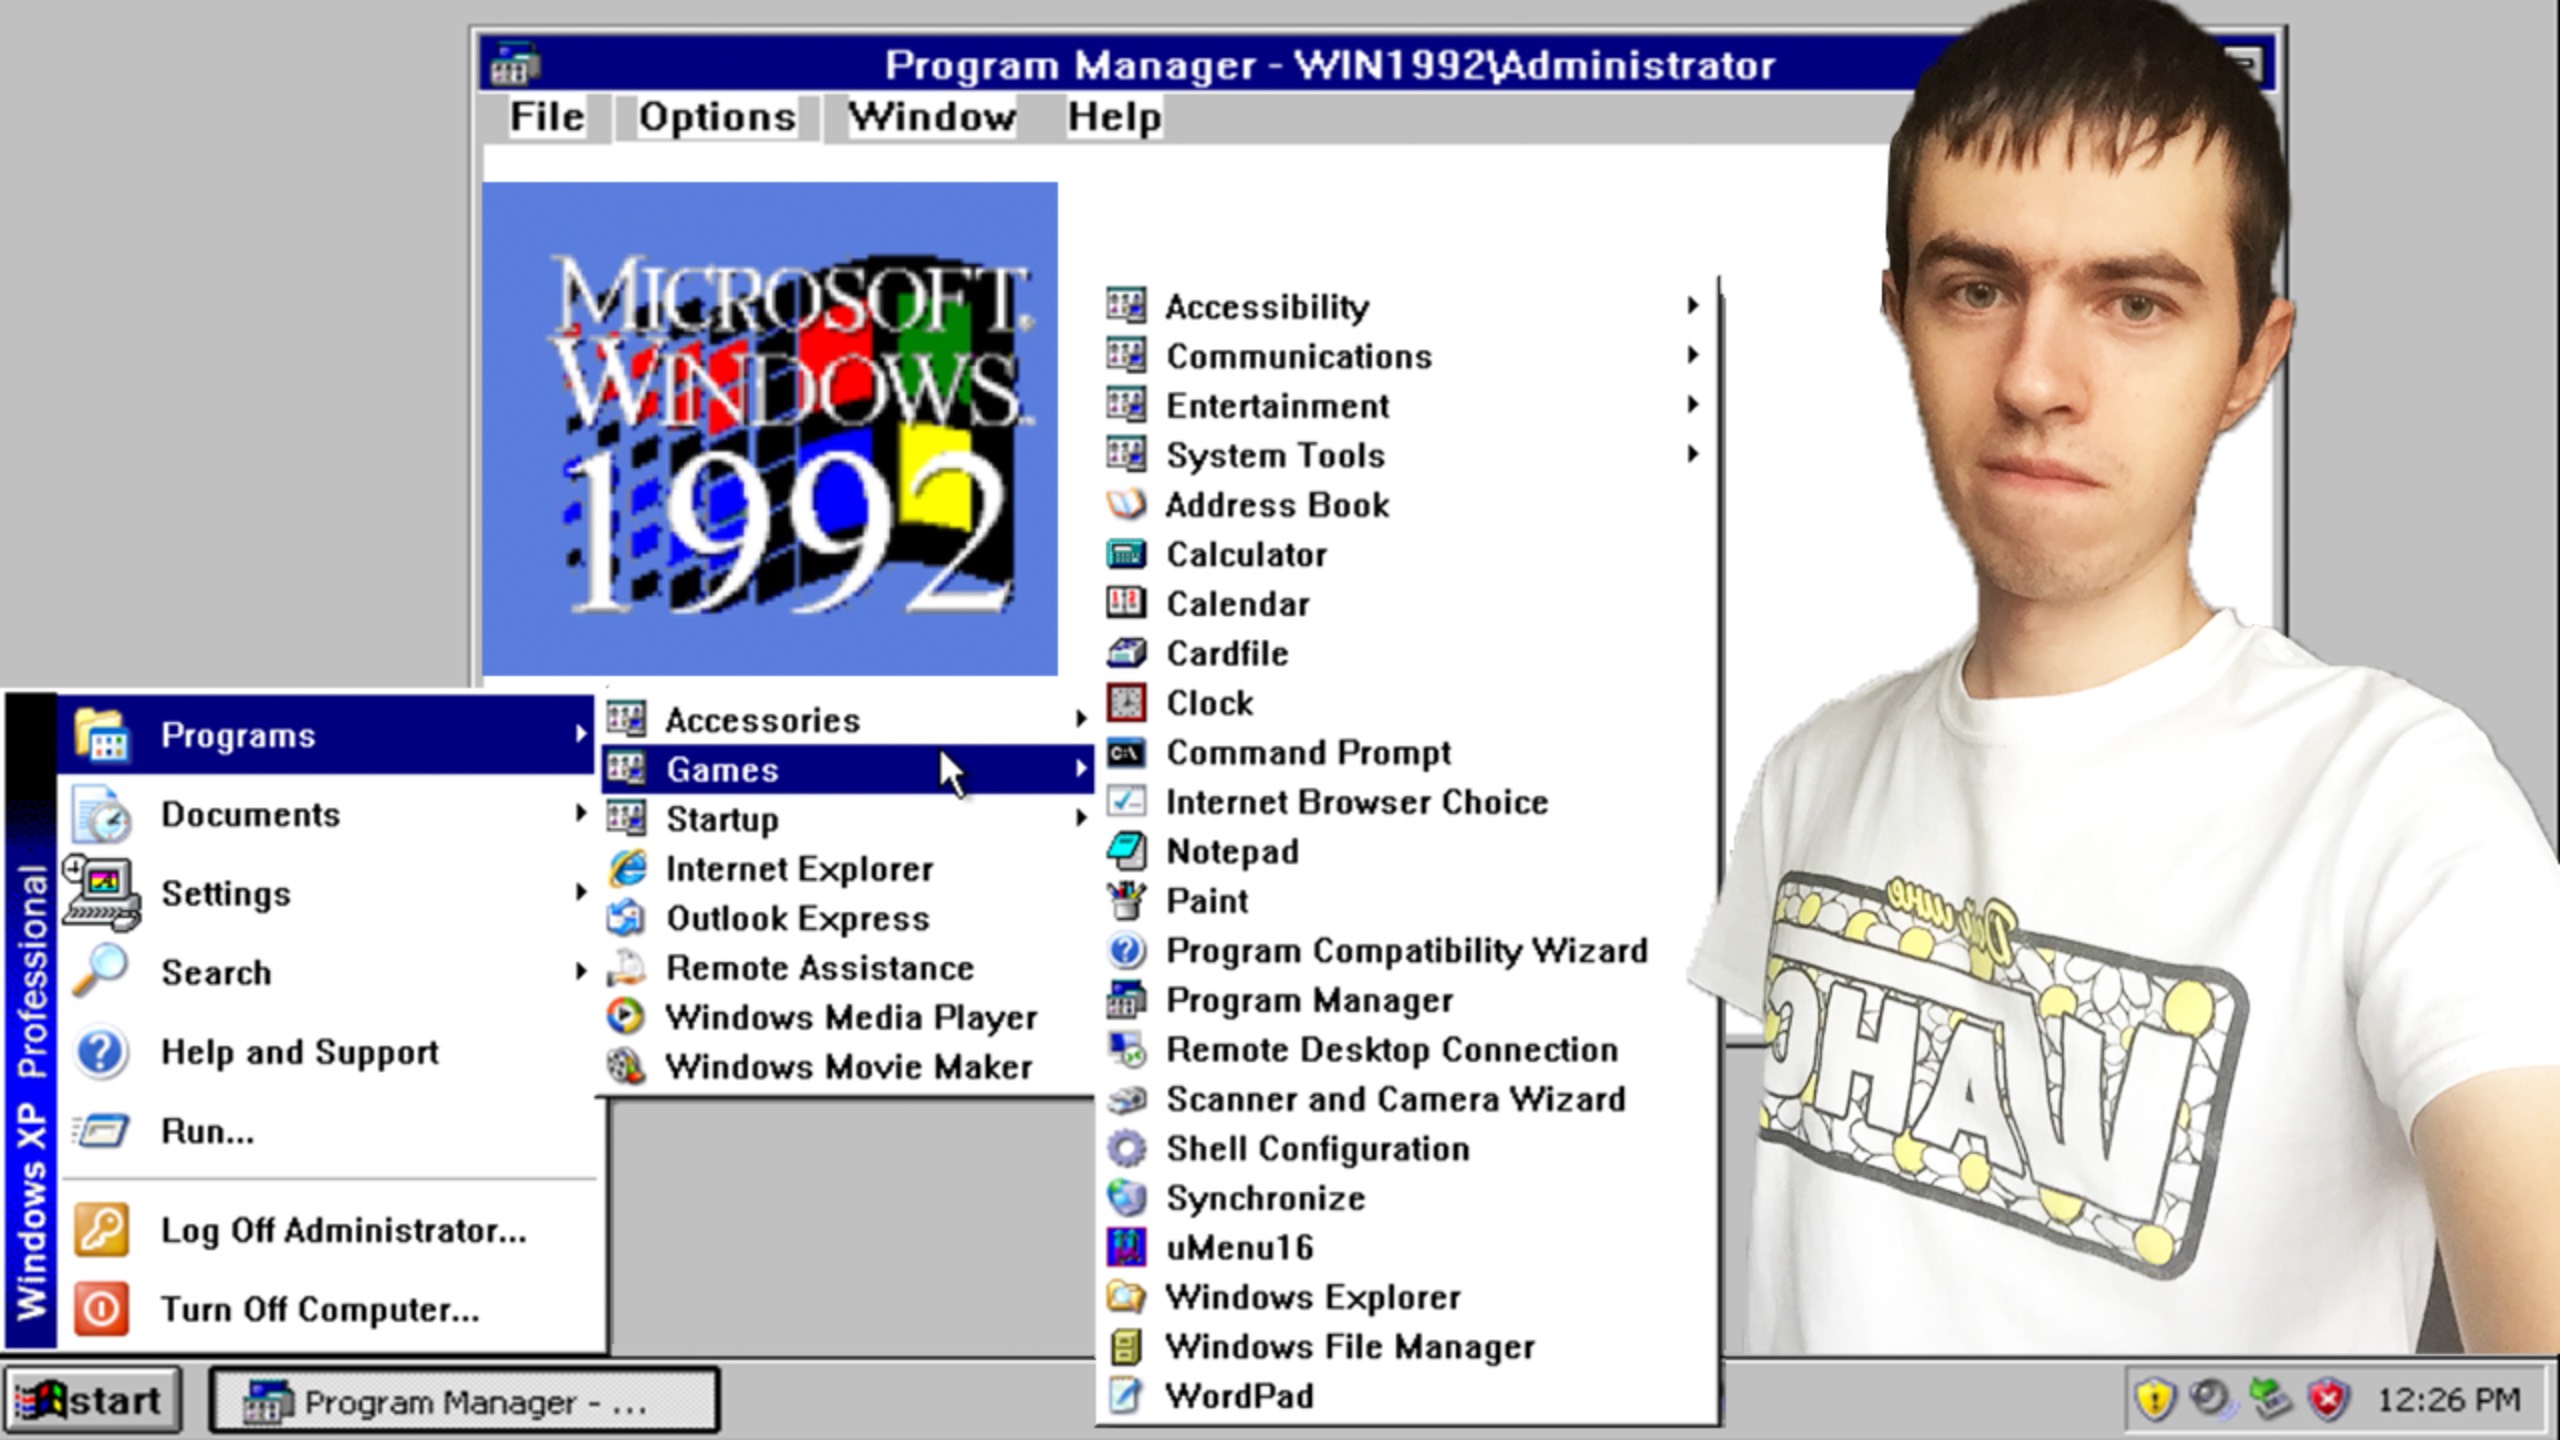
Task: Launch Calculator
Action: tap(1246, 554)
